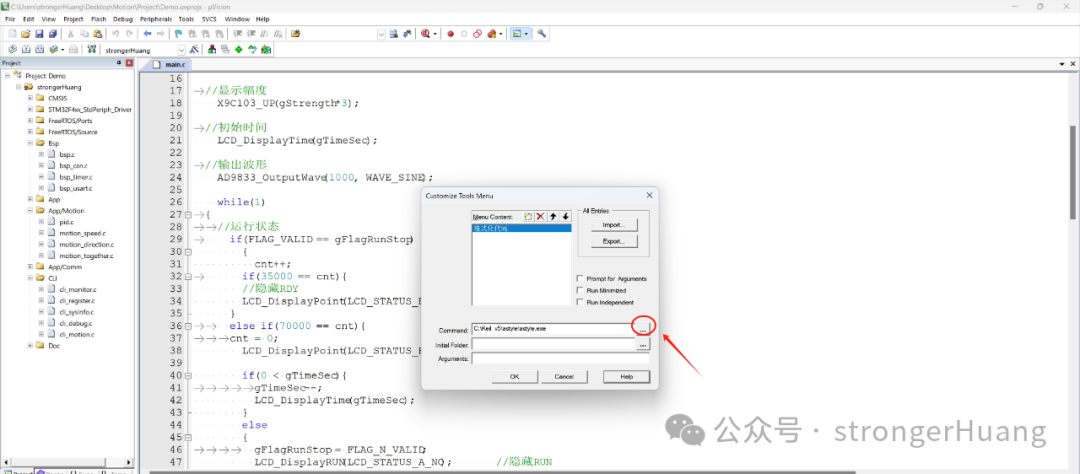Open the Flash menu
Screen dimensions: 1080x474
[98, 19]
